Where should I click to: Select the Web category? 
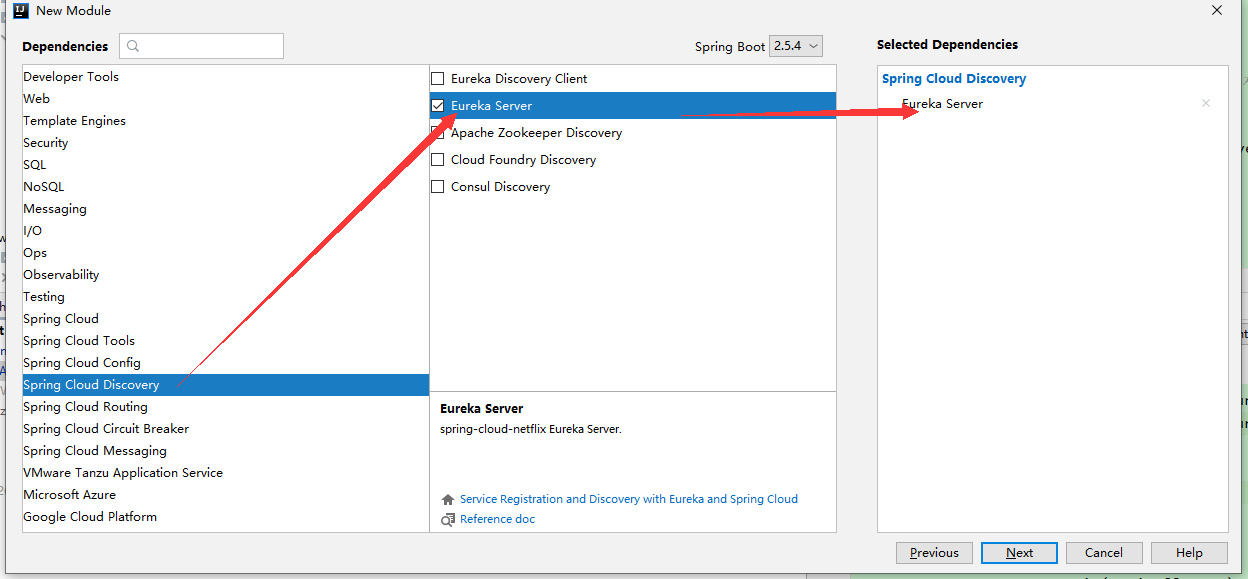click(x=226, y=99)
